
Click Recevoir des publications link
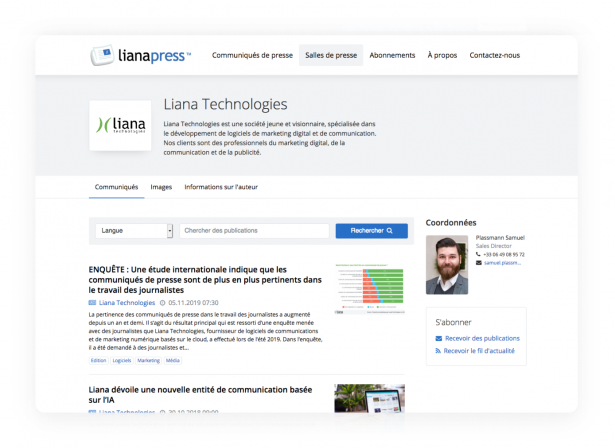point(482,339)
